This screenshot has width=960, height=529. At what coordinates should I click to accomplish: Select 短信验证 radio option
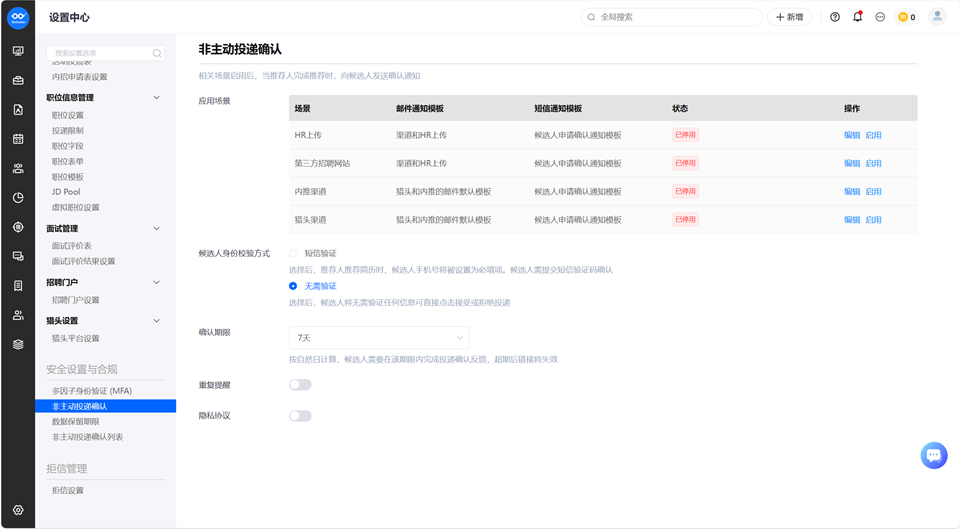tap(293, 253)
